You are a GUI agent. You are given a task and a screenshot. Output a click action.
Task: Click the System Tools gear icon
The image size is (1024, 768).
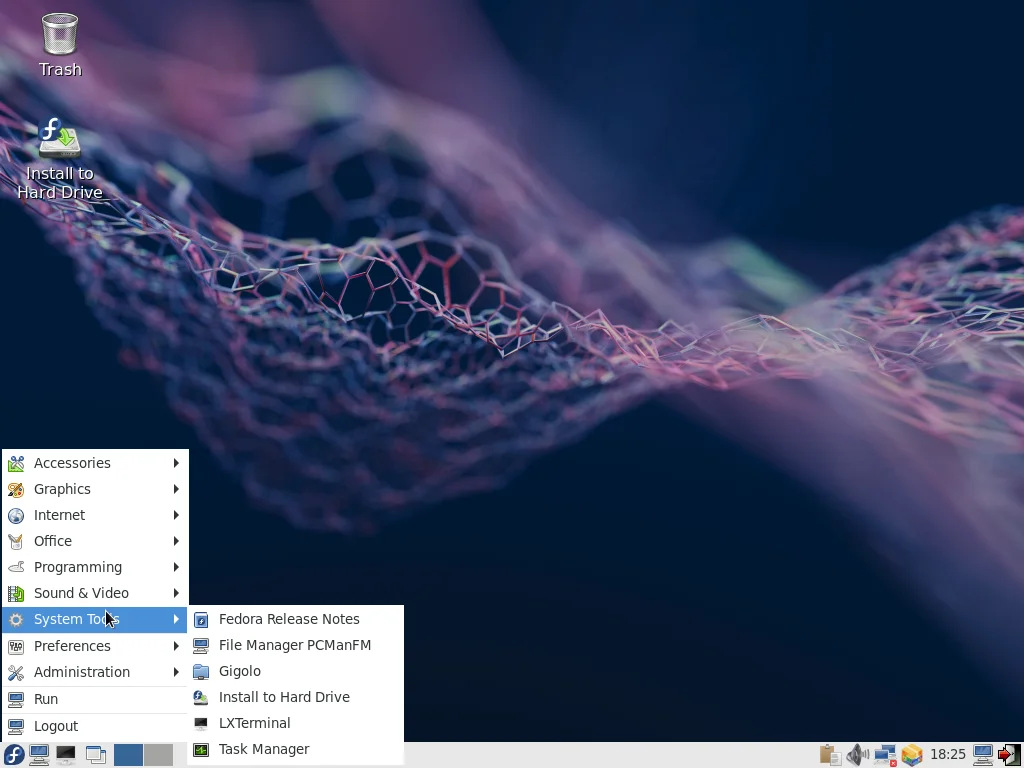[16, 620]
